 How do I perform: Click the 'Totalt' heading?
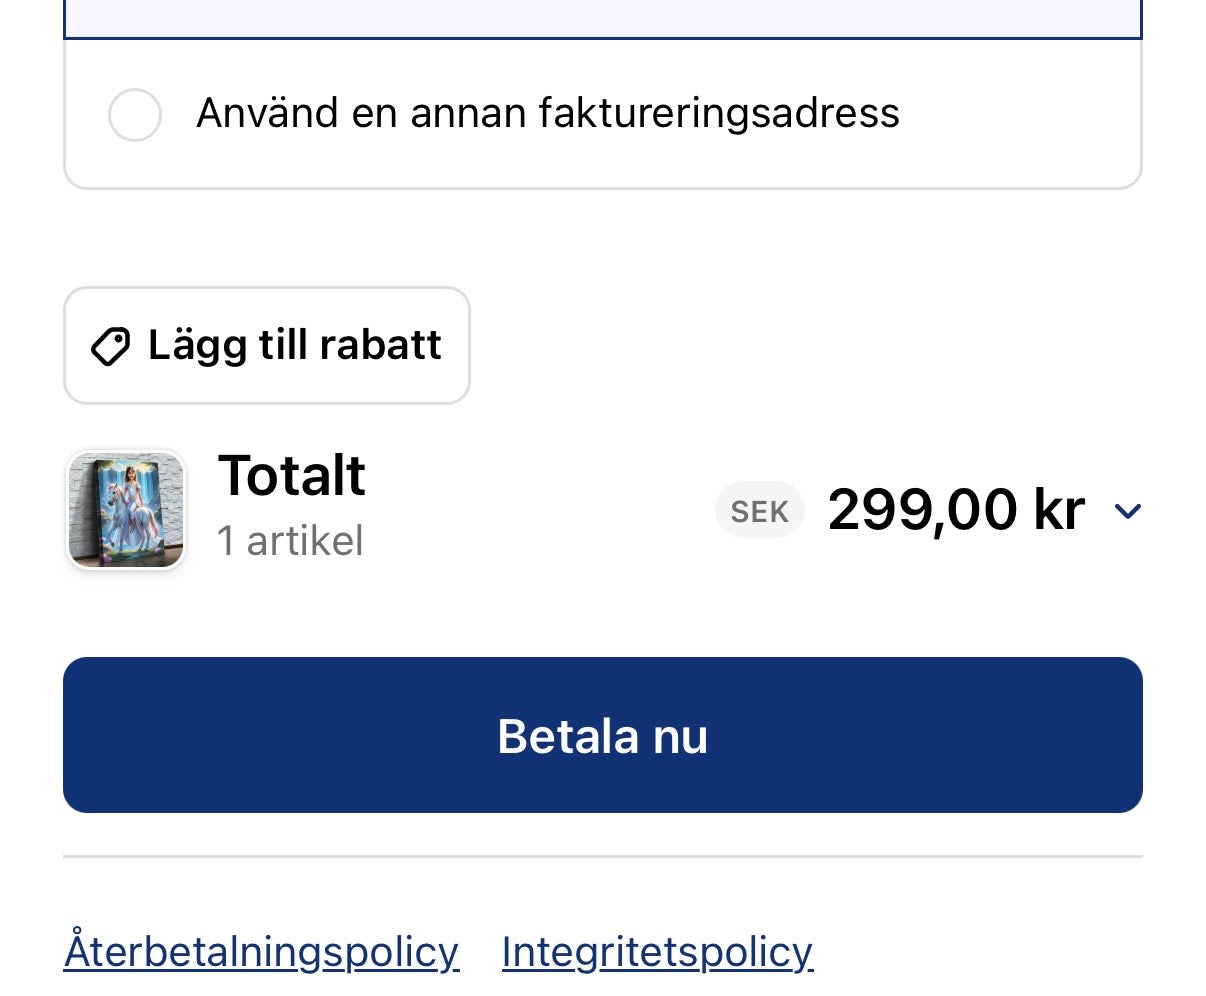tap(292, 475)
